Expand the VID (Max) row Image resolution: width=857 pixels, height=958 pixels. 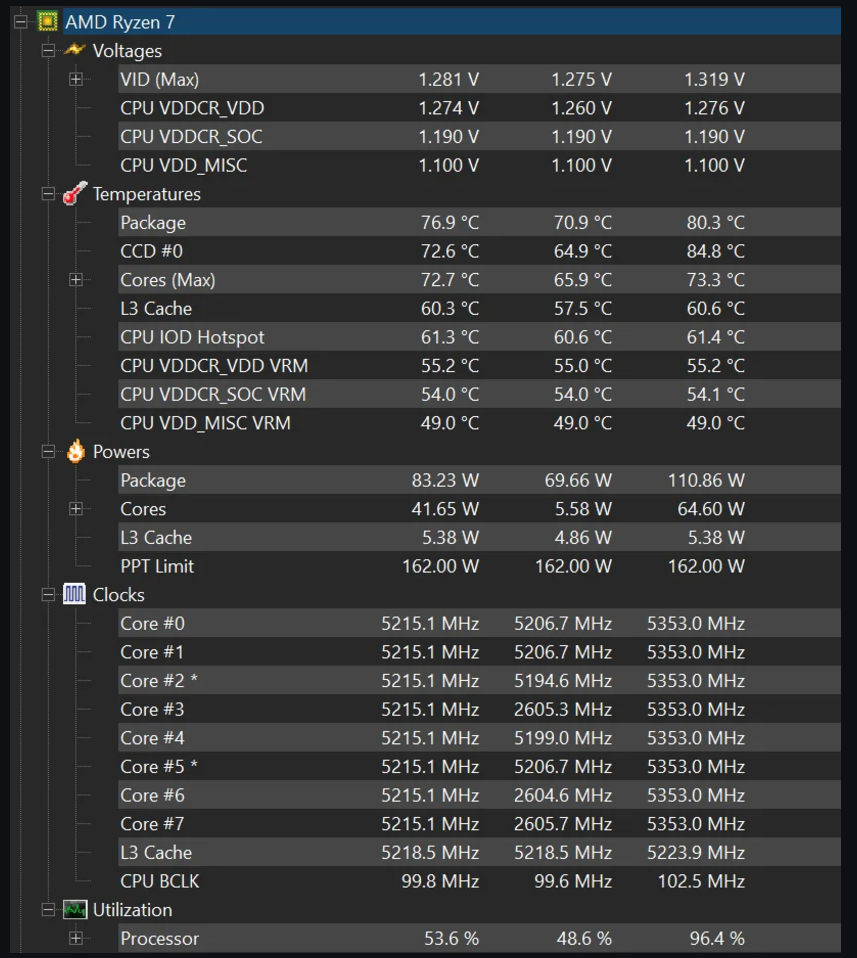pyautogui.click(x=76, y=79)
